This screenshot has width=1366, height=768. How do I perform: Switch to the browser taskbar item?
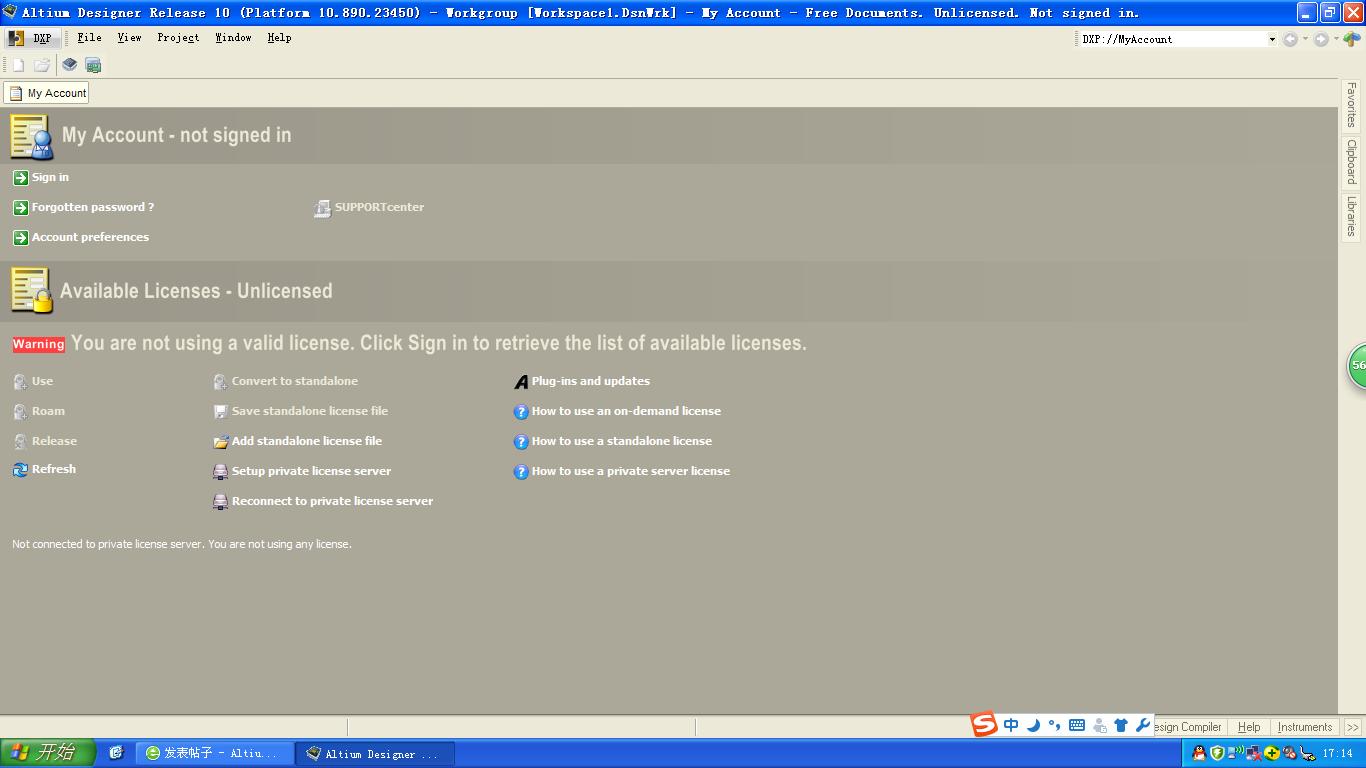point(214,753)
